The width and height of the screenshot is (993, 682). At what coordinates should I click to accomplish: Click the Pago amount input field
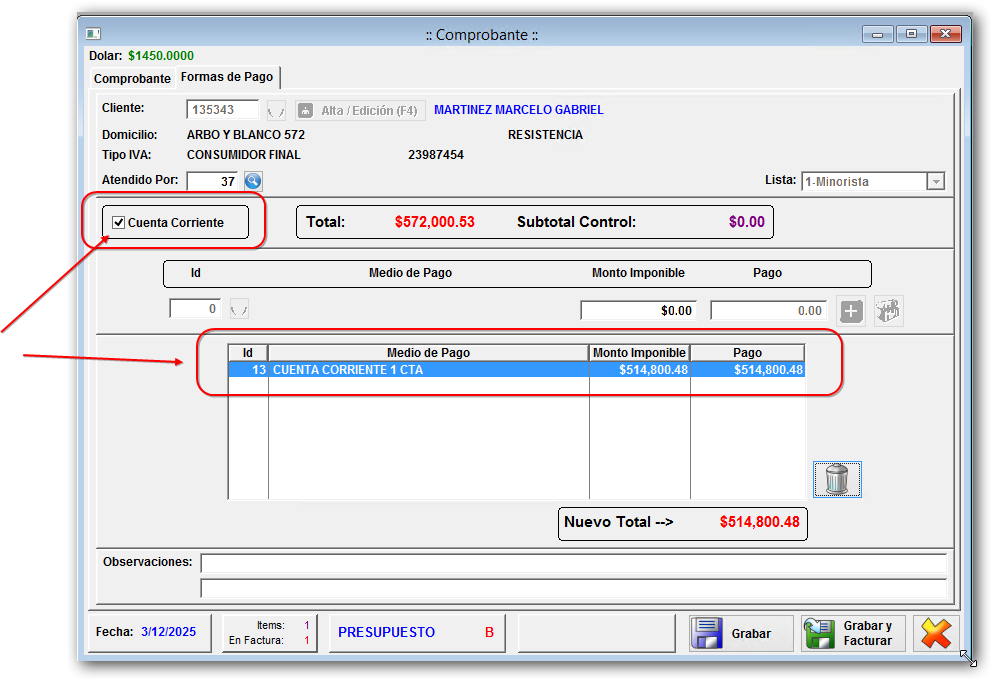pyautogui.click(x=768, y=311)
